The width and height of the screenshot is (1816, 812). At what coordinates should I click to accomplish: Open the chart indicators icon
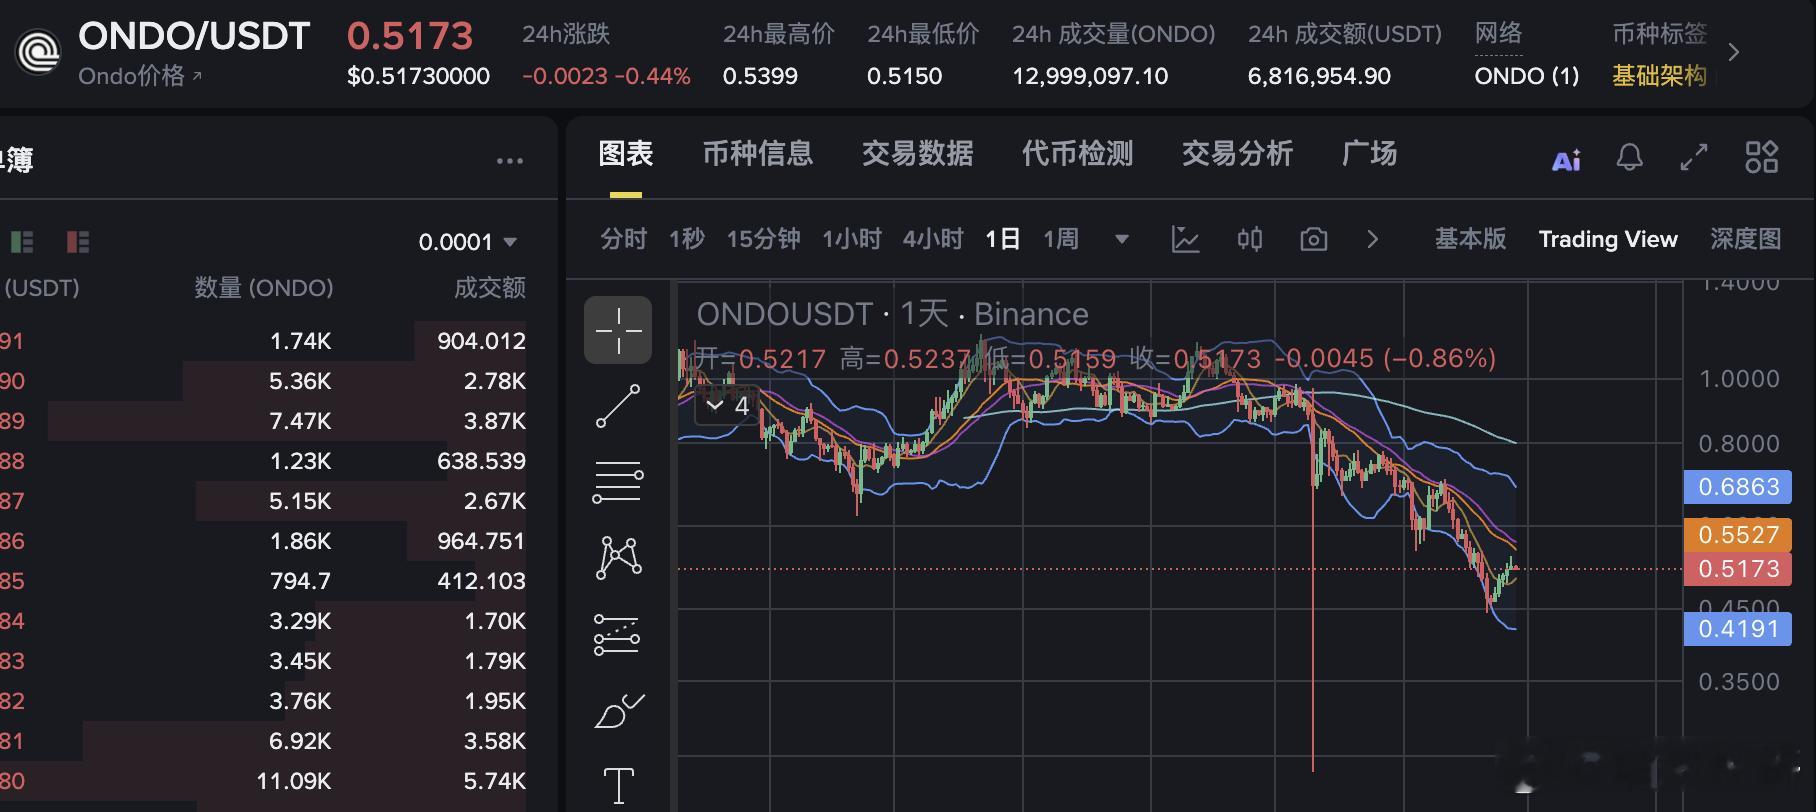point(1185,239)
